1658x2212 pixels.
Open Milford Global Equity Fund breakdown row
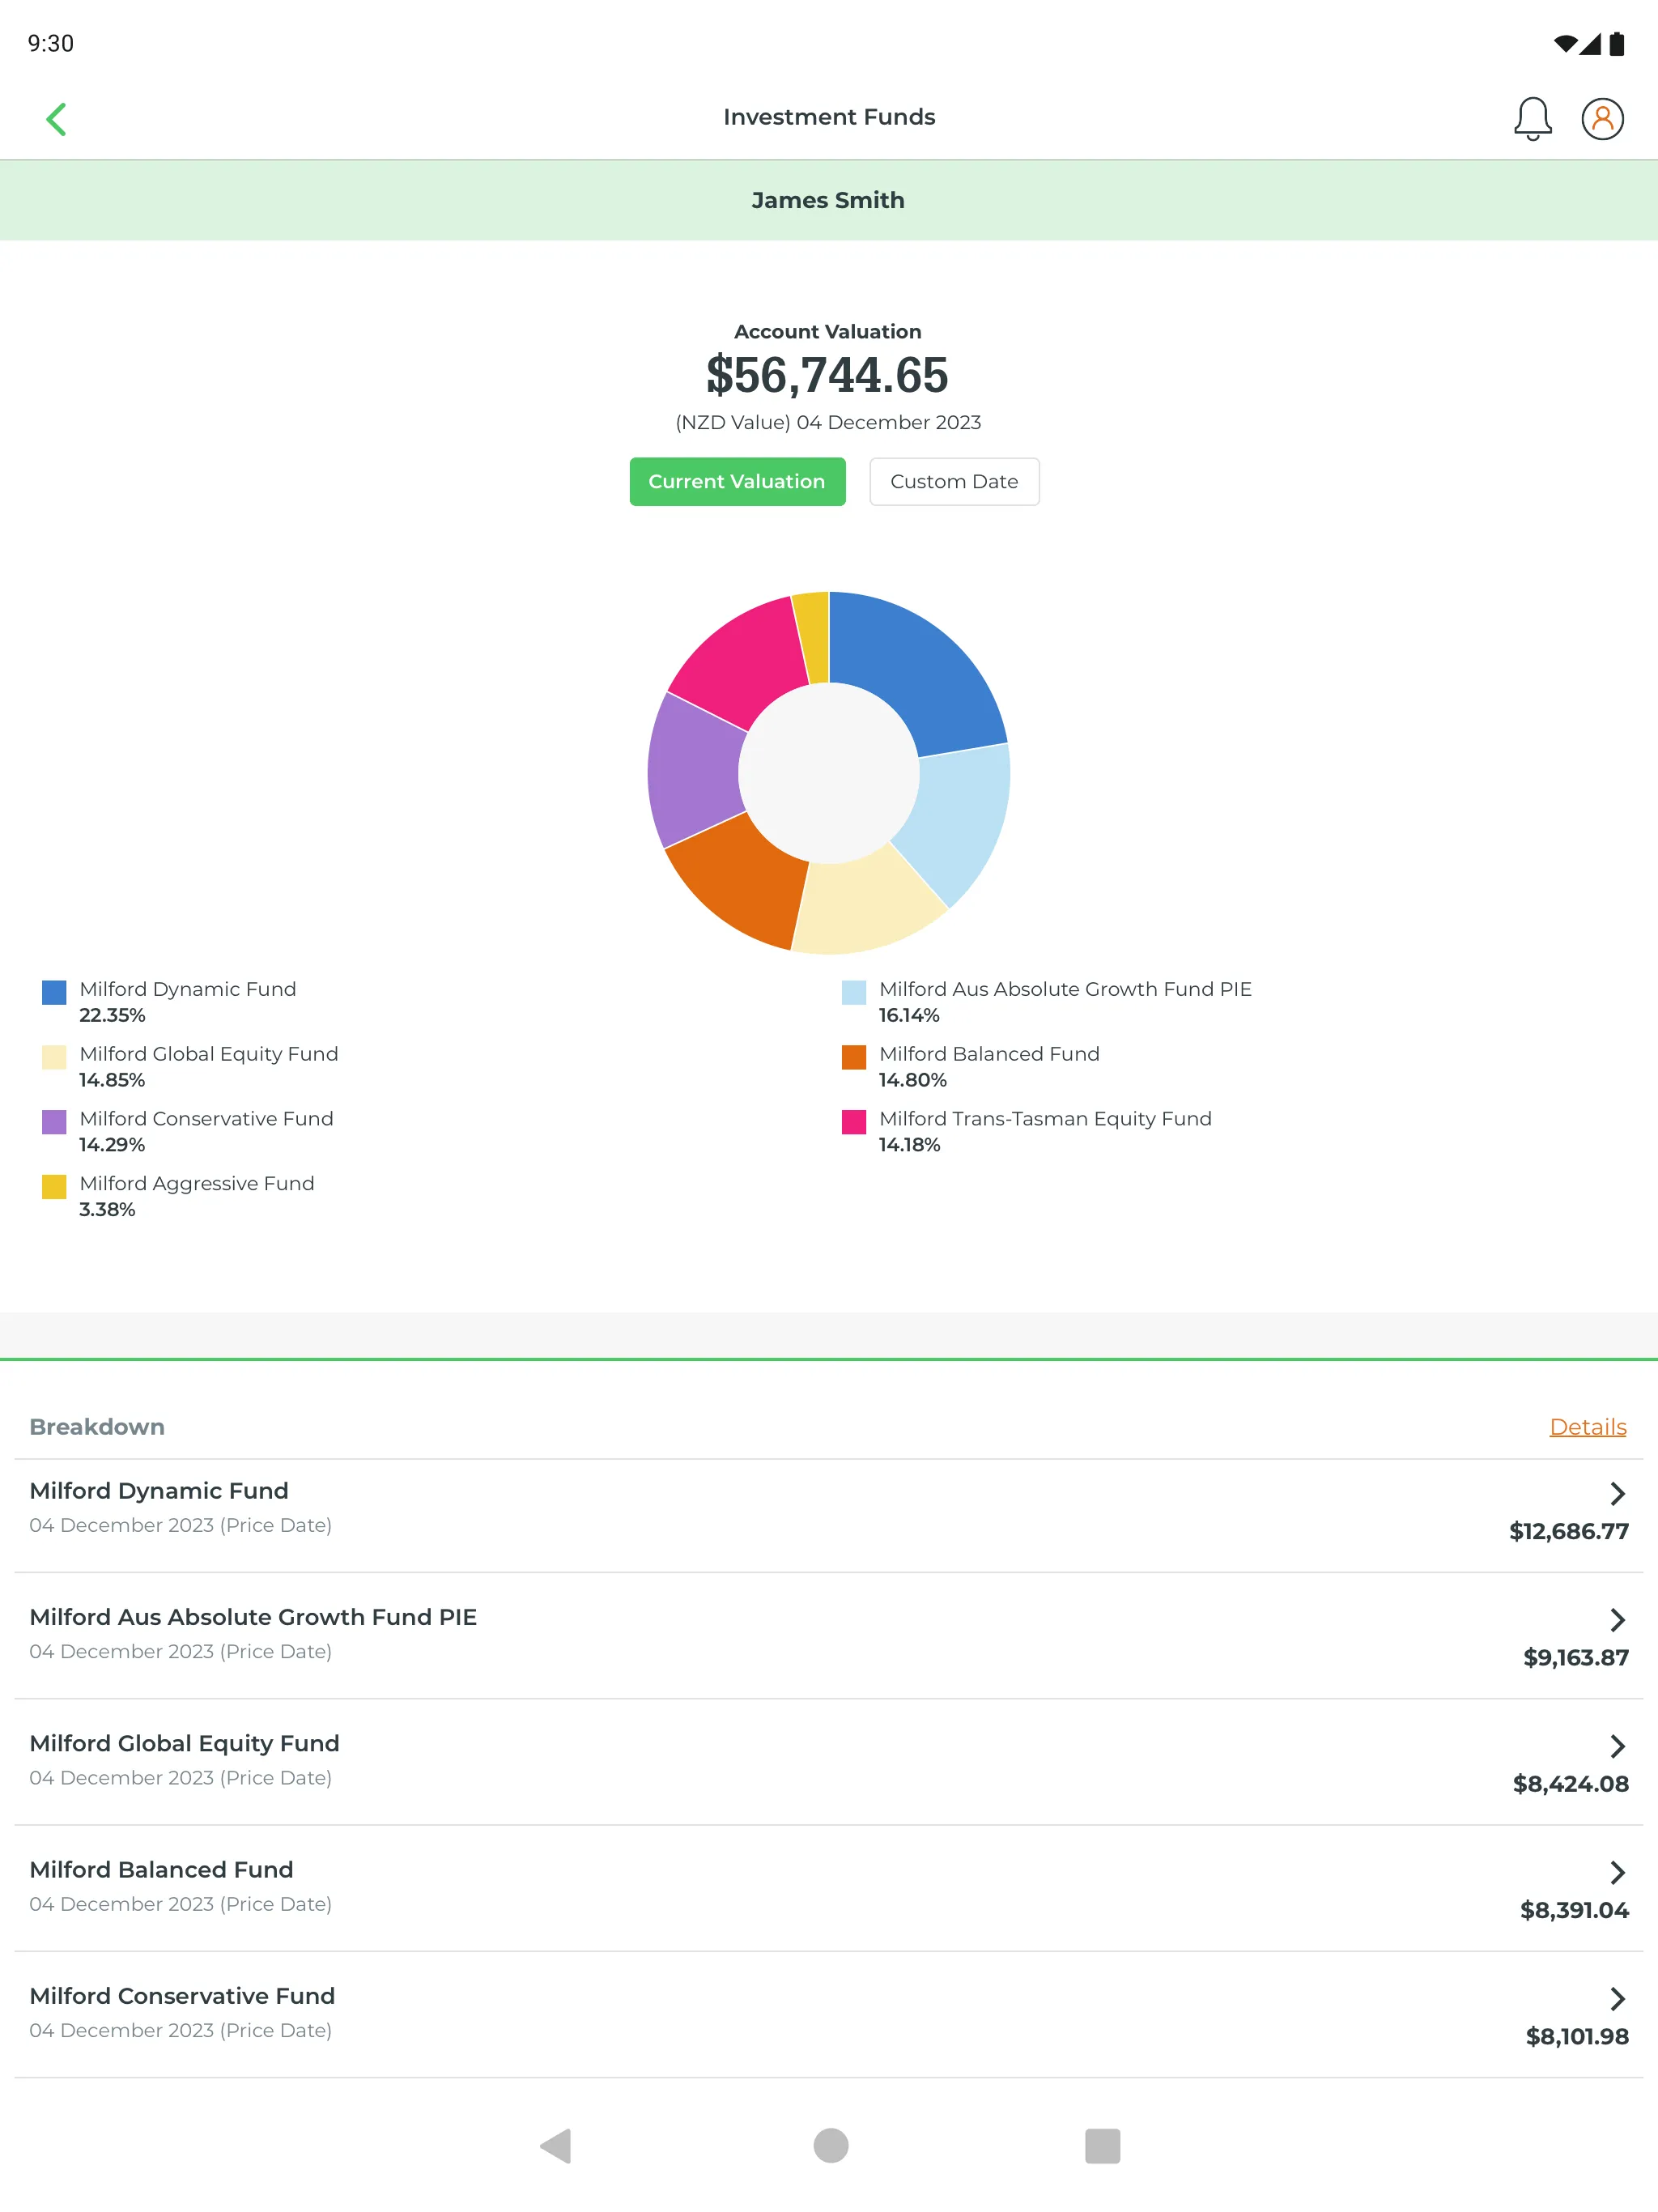pos(829,1762)
